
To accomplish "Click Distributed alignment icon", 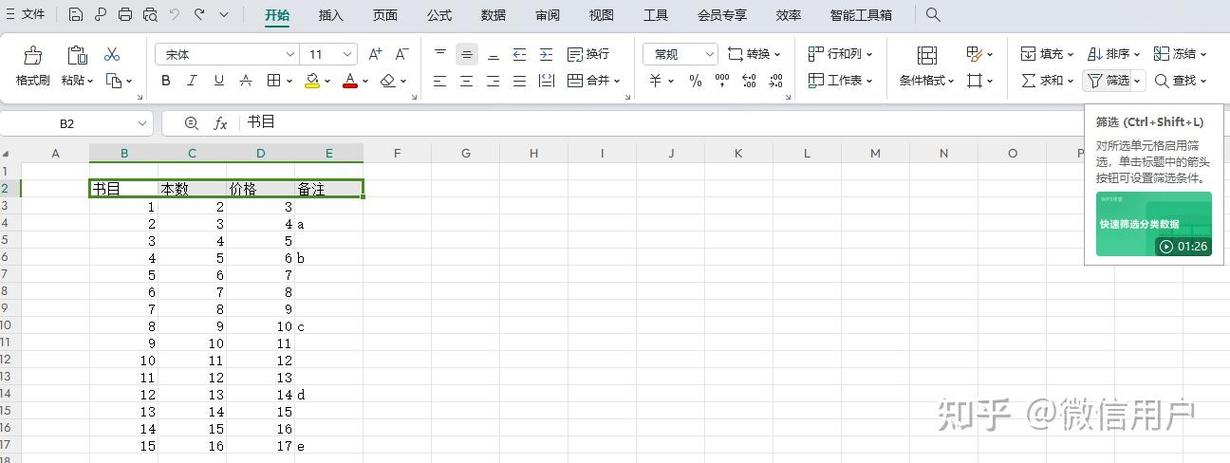I will click(x=546, y=81).
